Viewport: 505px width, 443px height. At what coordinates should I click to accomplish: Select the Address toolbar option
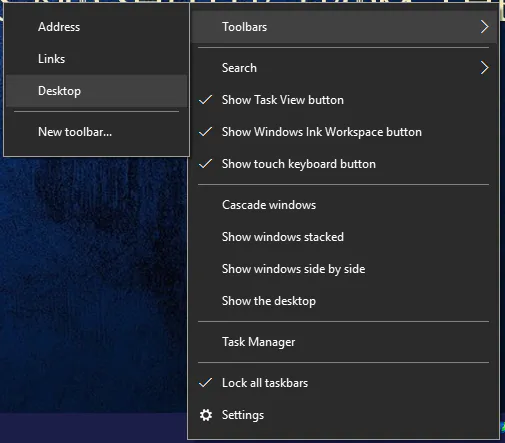click(97, 27)
